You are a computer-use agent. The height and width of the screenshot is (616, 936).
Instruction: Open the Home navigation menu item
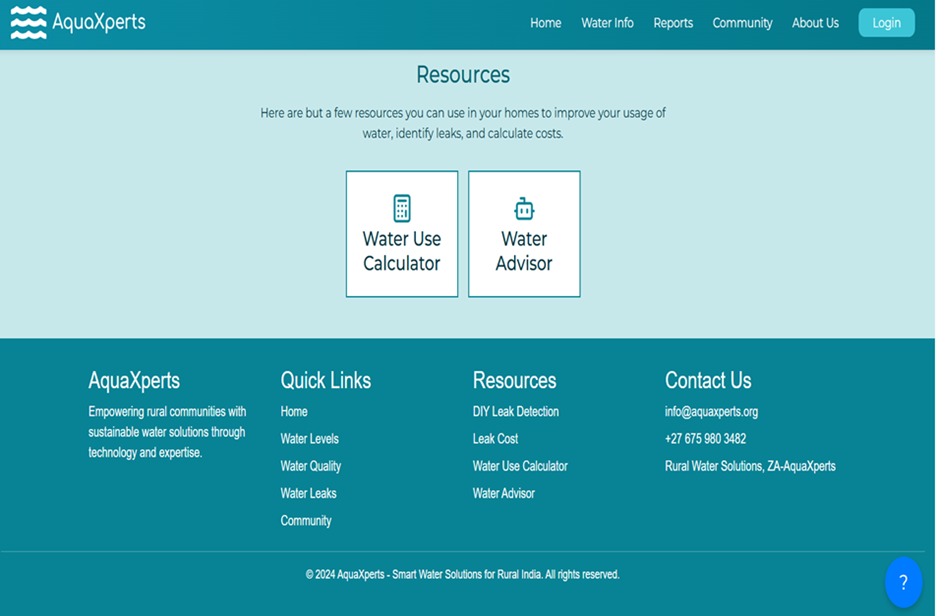pyautogui.click(x=545, y=23)
